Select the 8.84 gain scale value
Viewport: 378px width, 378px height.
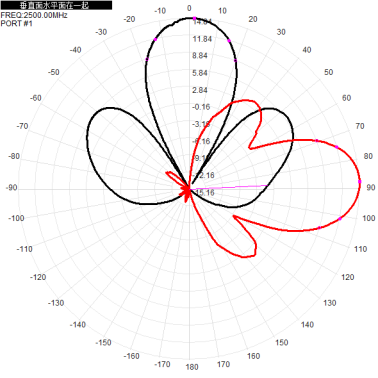coord(200,56)
